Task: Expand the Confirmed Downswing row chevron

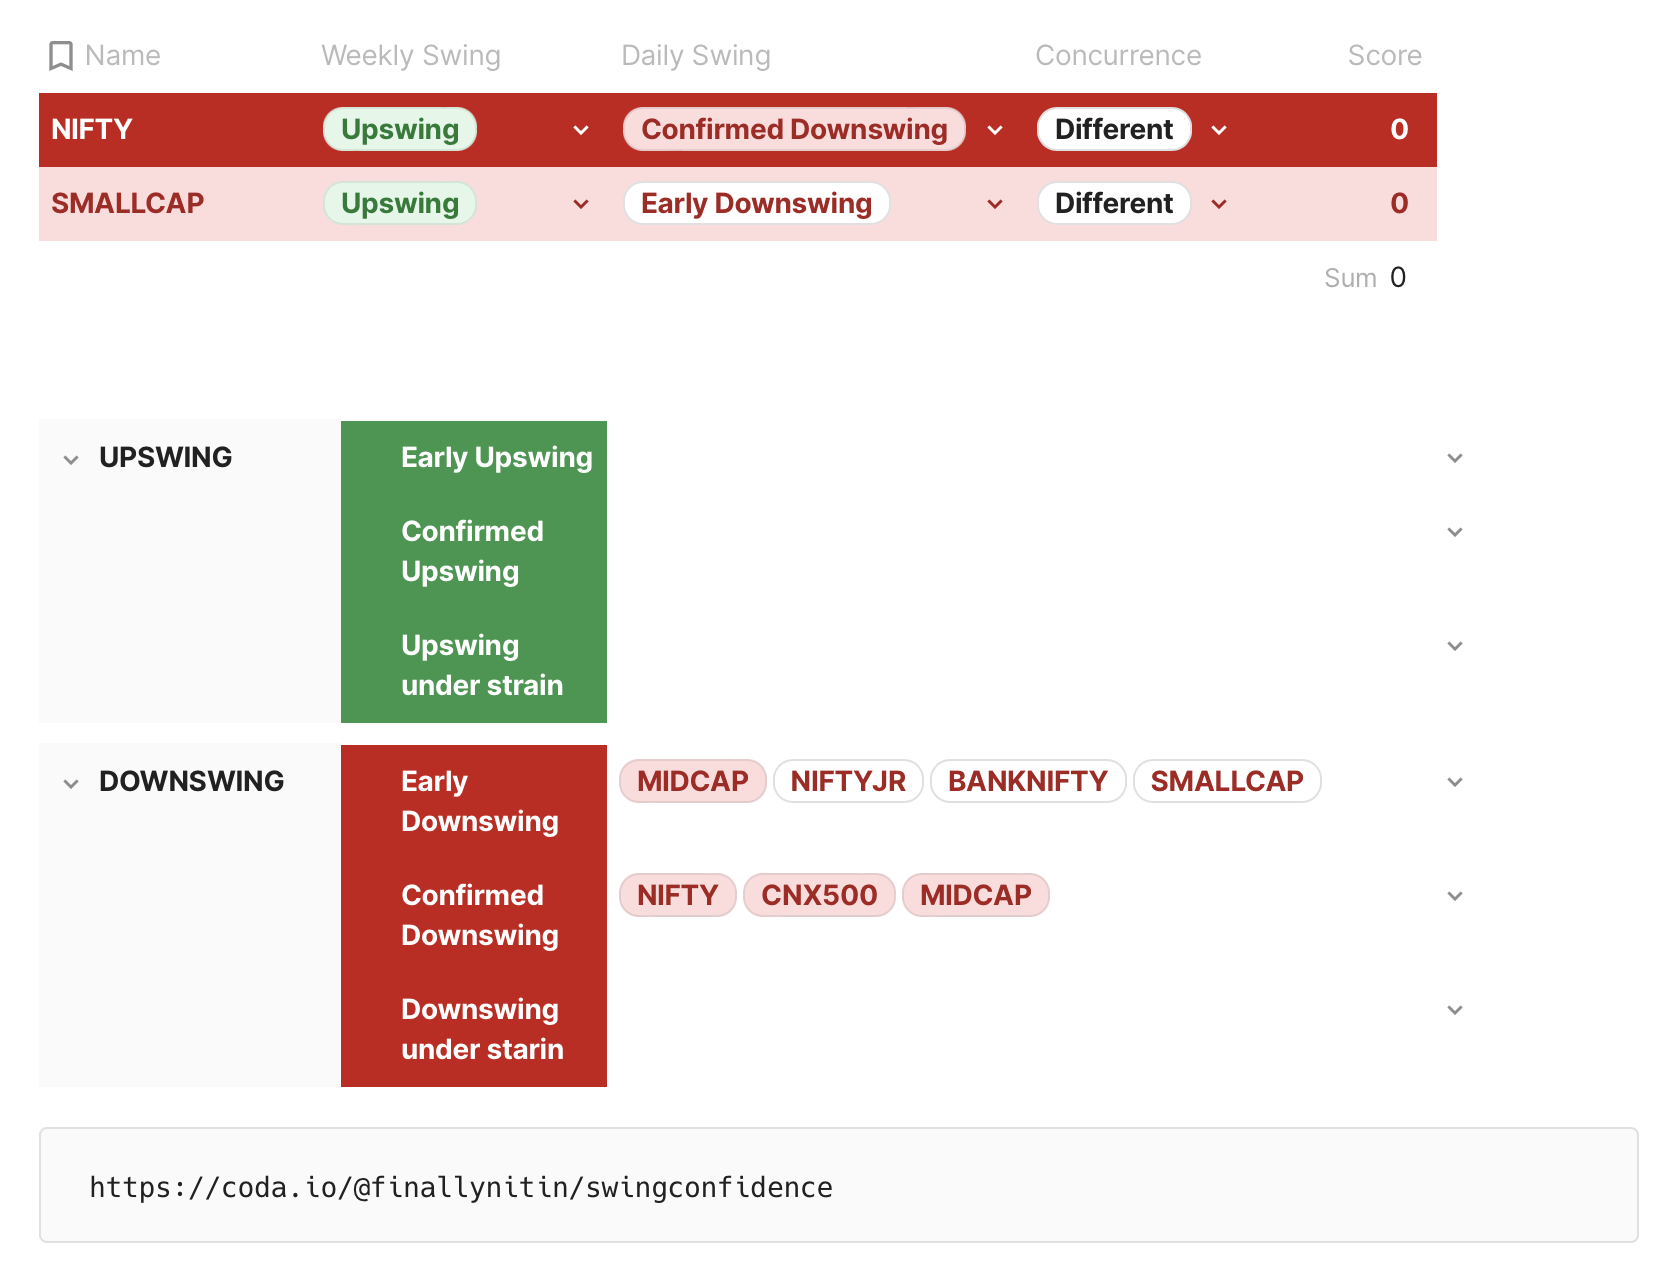Action: coord(1455,896)
